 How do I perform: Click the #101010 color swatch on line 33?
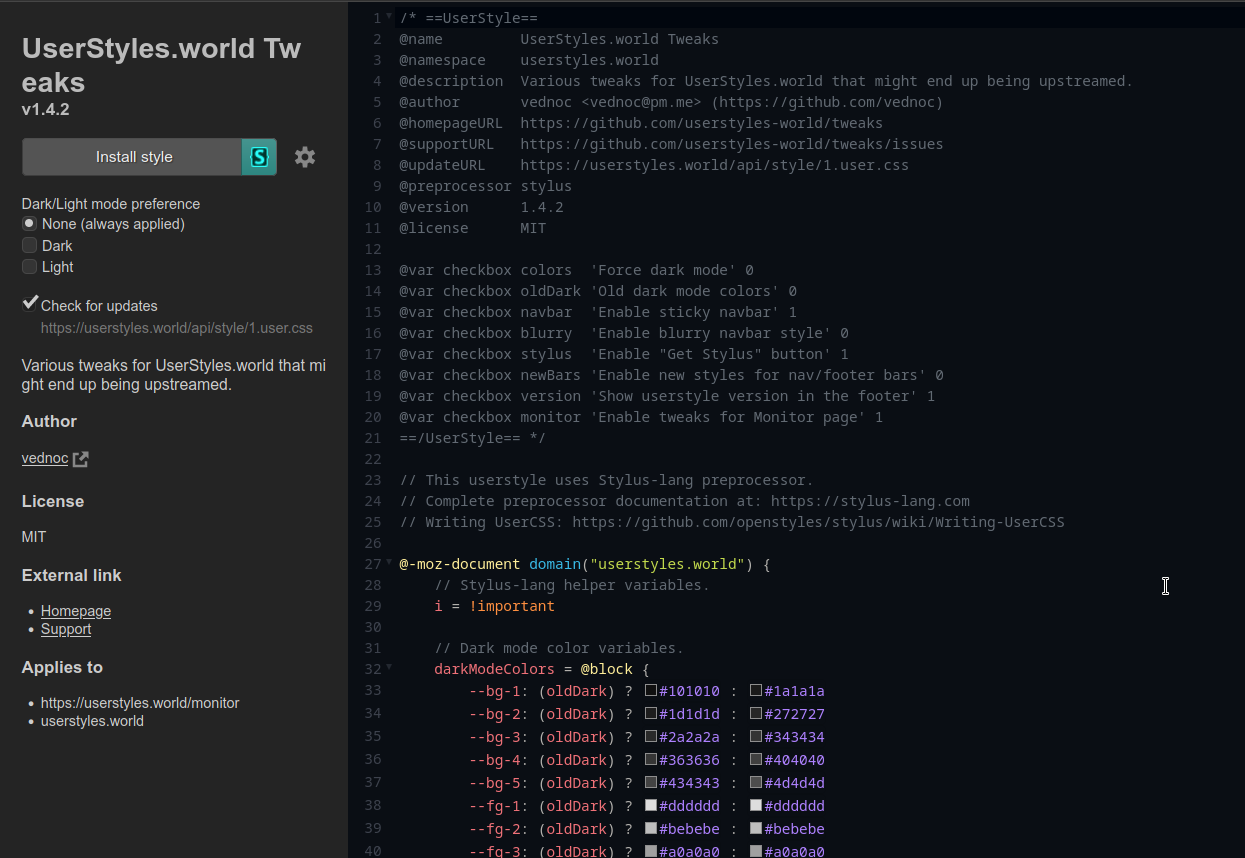pyautogui.click(x=651, y=691)
